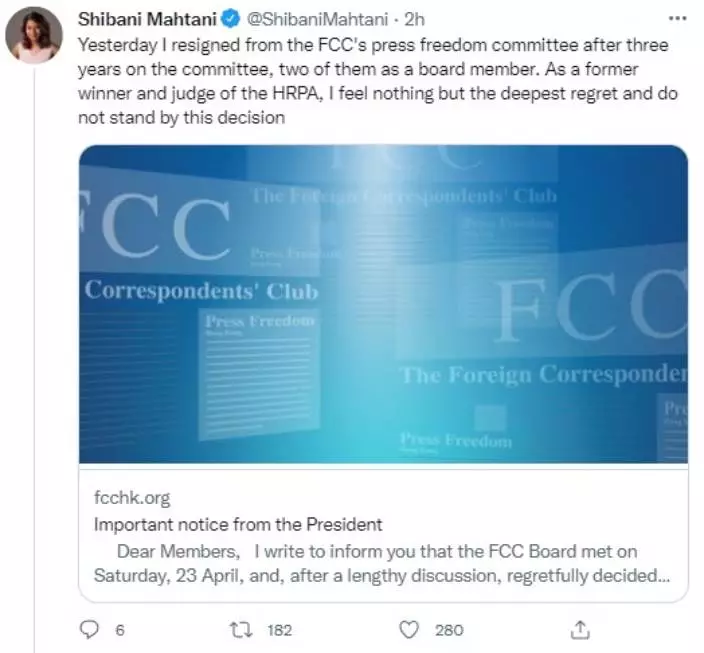Click "The Foreign Correspondents' Club" banner text at top

(403, 196)
